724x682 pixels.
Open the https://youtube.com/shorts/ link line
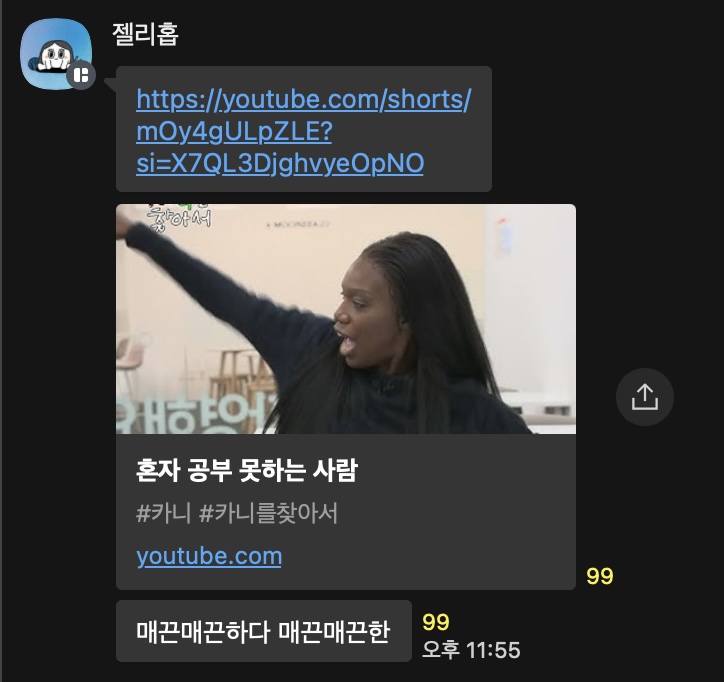pyautogui.click(x=304, y=100)
